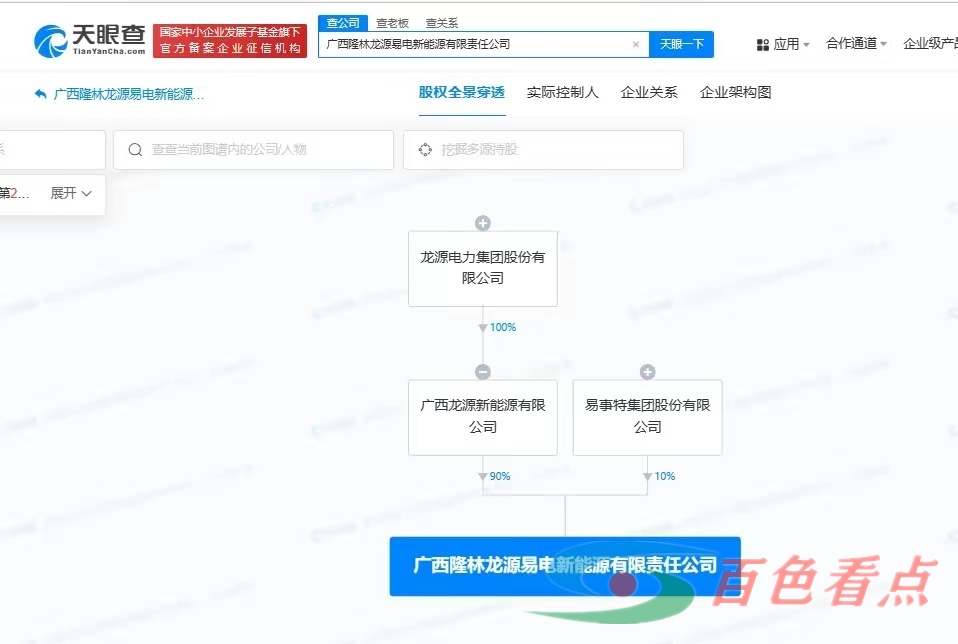Image resolution: width=958 pixels, height=644 pixels.
Task: Click the 100% shareholding label
Action: pos(503,327)
